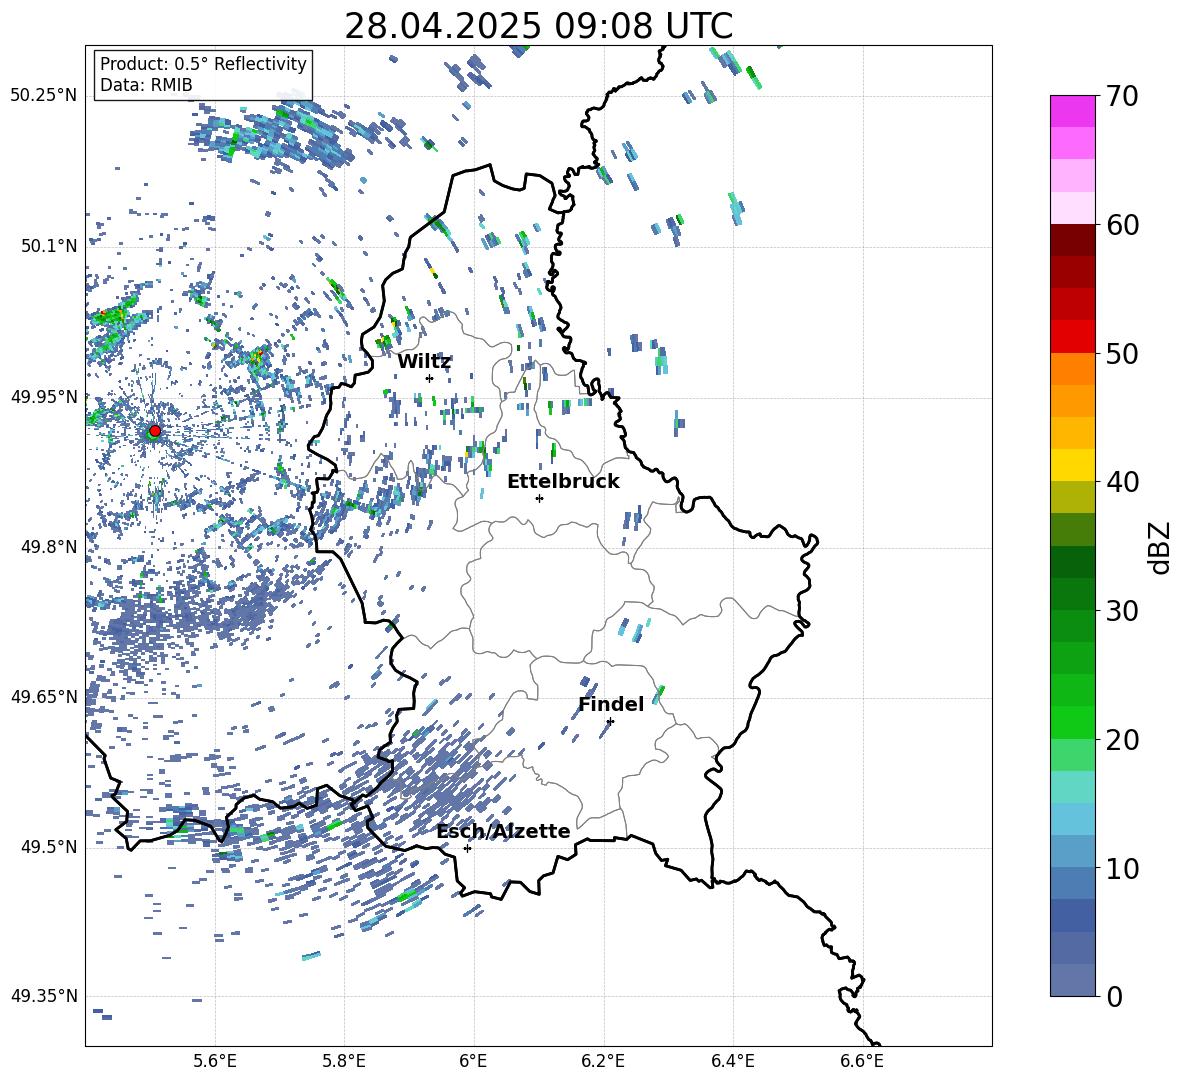Click the 5.6°E longitude label
The height and width of the screenshot is (1081, 1184).
(x=215, y=1061)
